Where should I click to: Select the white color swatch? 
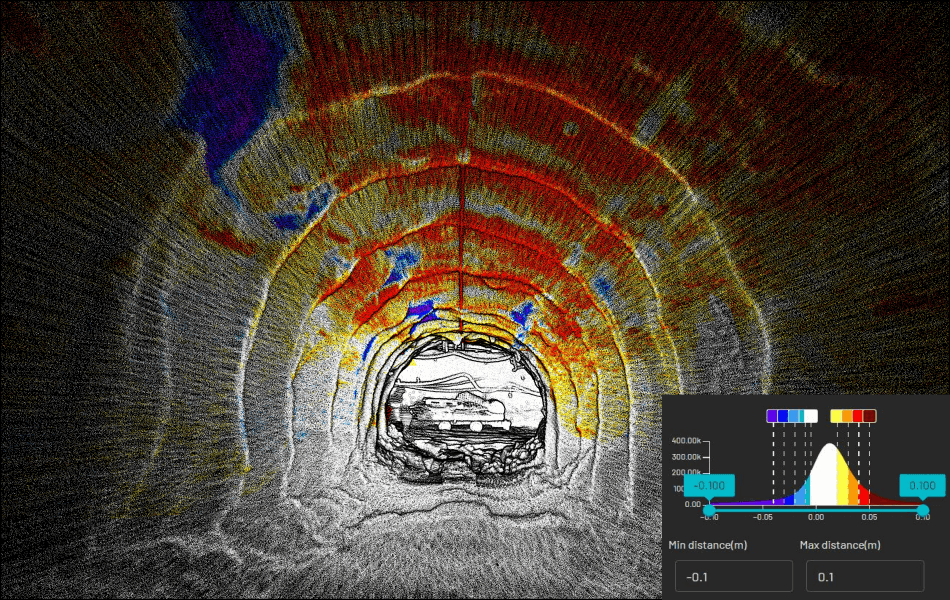[812, 415]
